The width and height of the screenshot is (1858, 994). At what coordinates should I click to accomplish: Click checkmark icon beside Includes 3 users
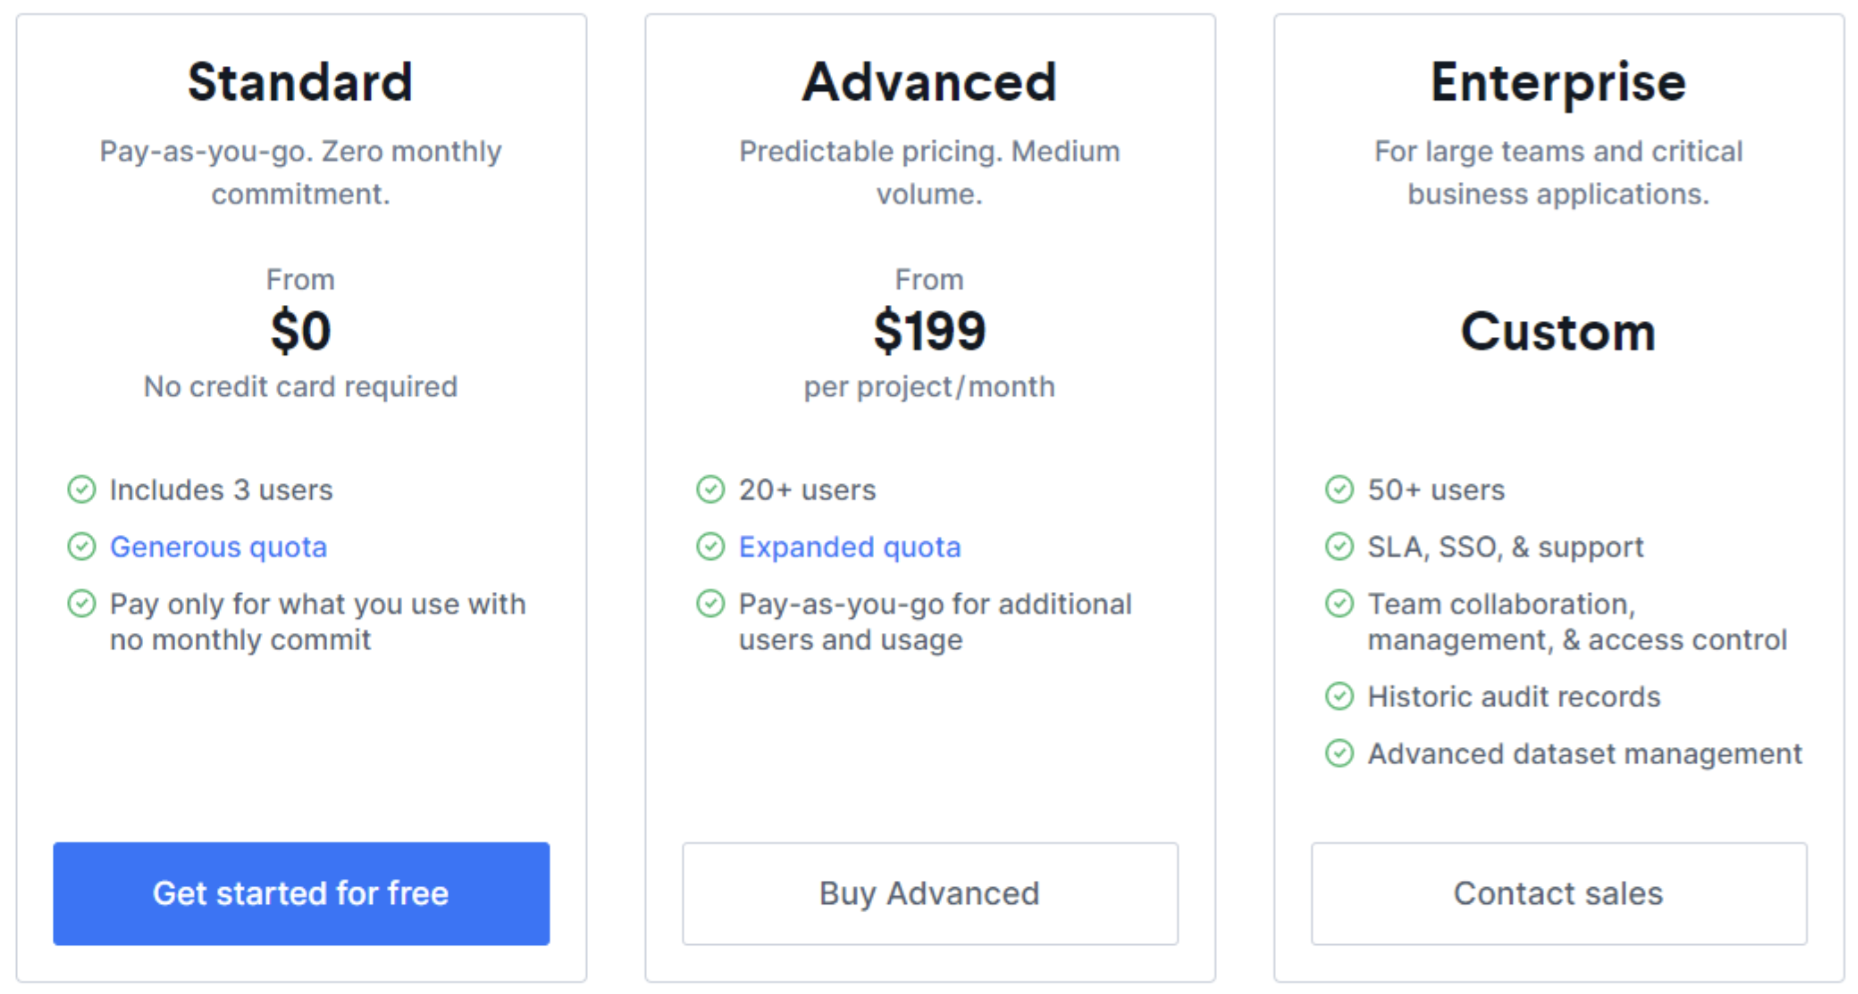tap(81, 490)
